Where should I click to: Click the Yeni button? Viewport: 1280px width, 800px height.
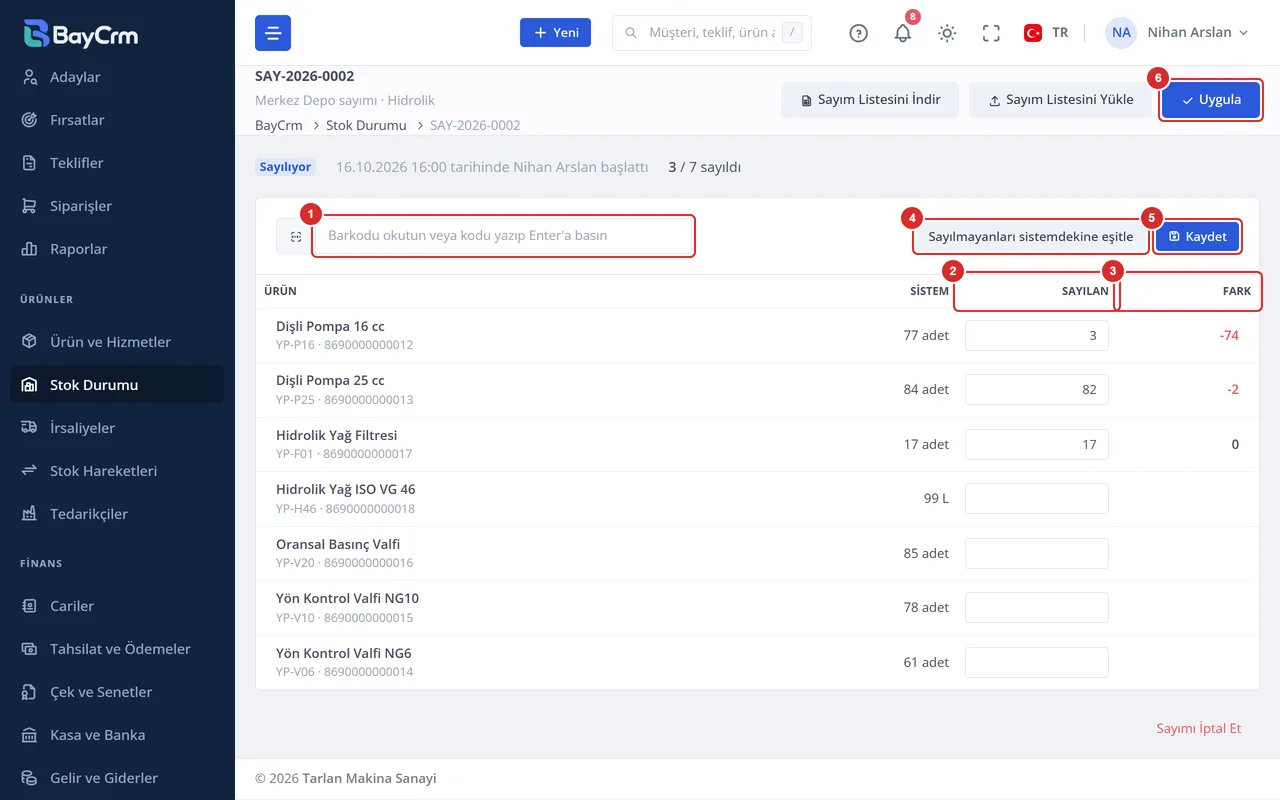(555, 33)
